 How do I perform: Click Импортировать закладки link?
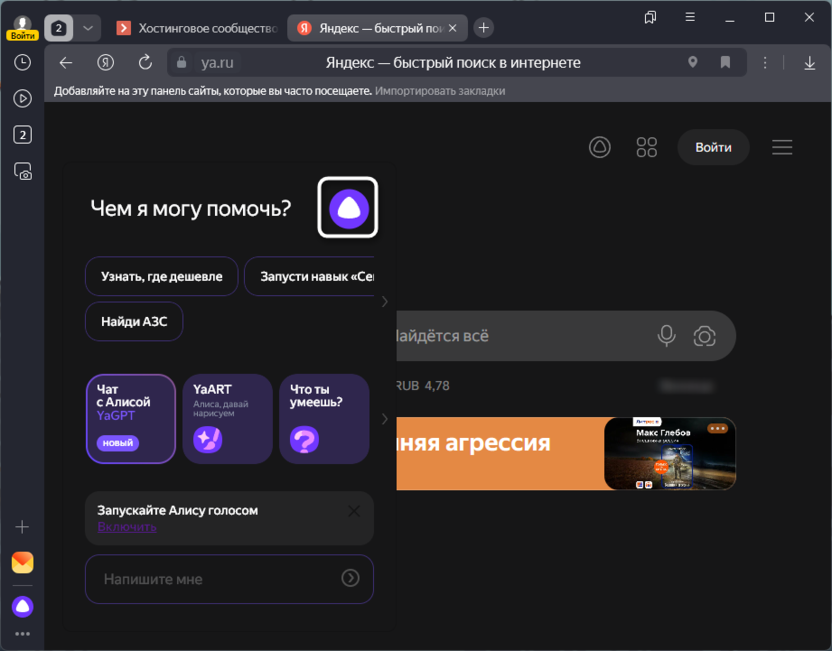click(x=440, y=91)
